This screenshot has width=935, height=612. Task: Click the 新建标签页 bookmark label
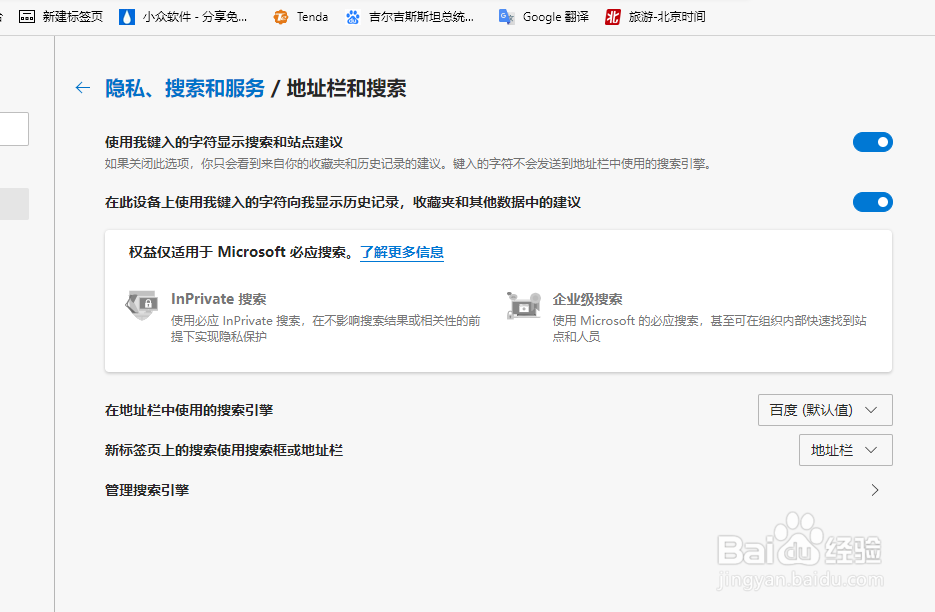click(73, 17)
